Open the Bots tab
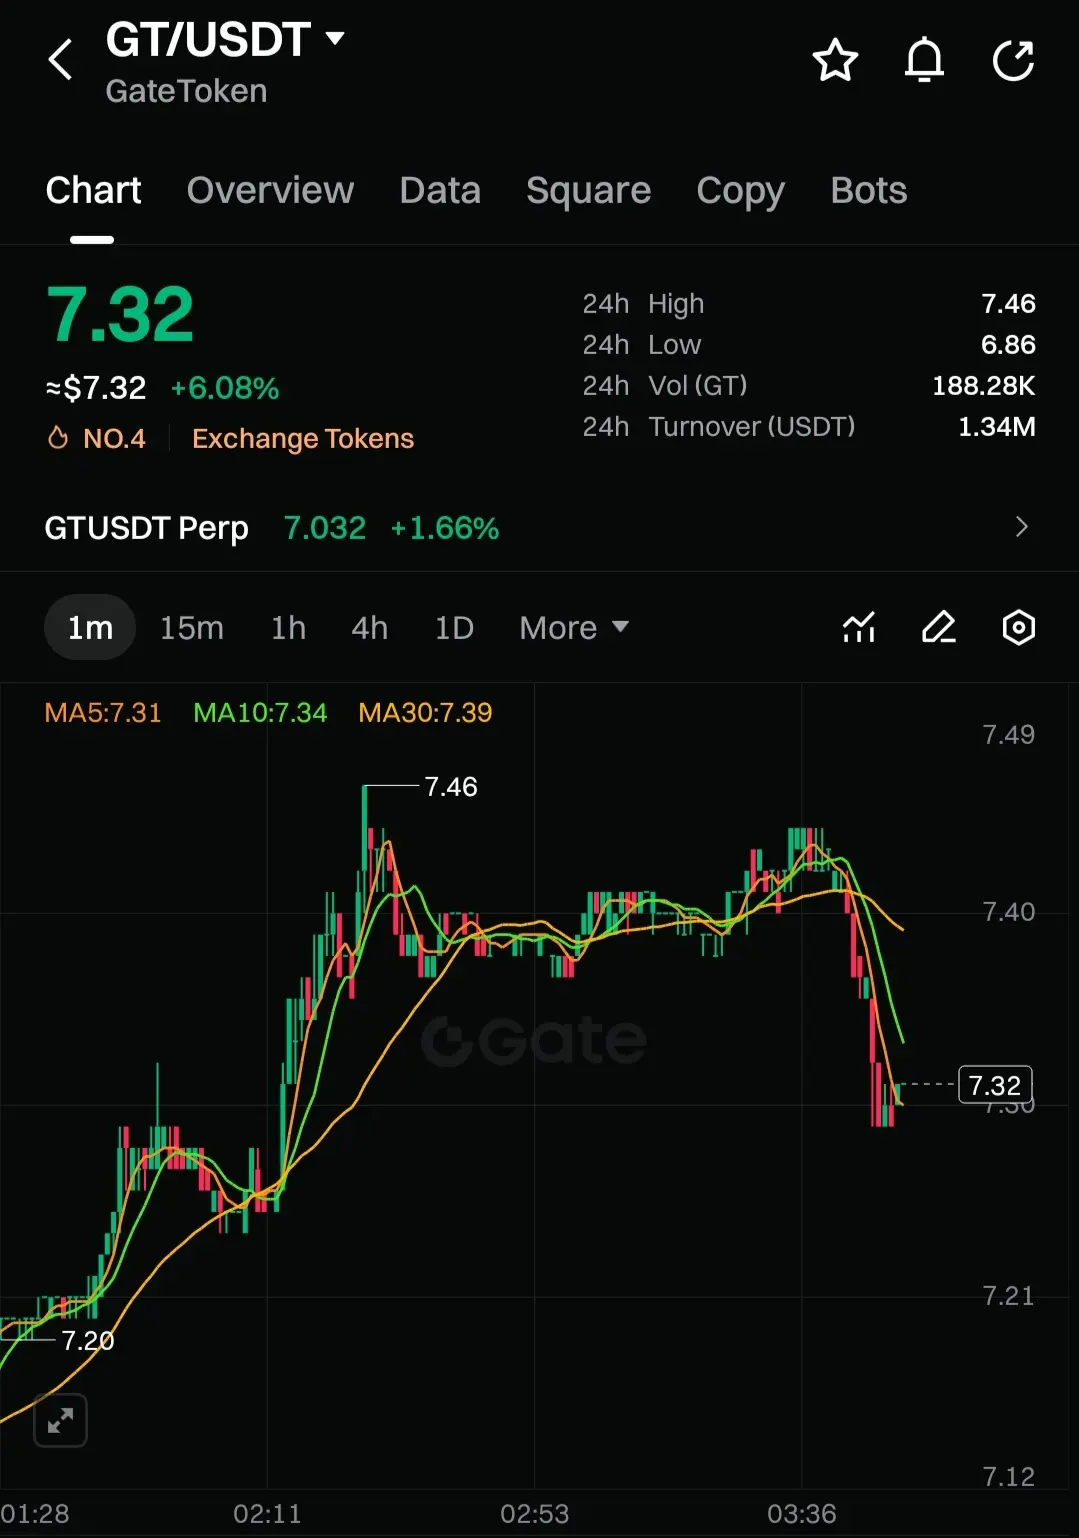The height and width of the screenshot is (1538, 1079). coord(868,190)
